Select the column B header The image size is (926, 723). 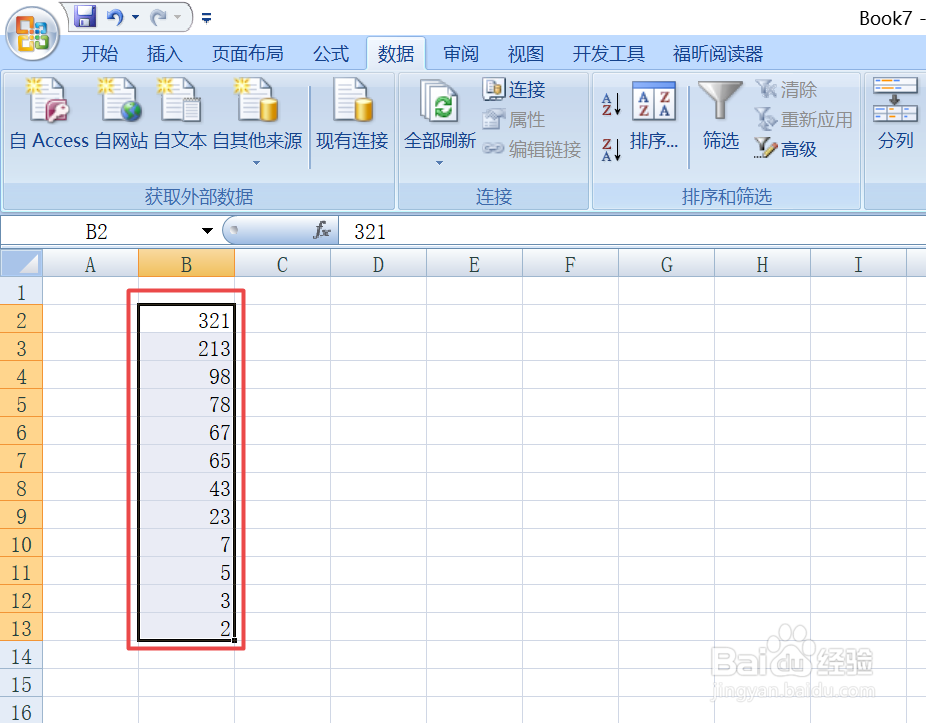coord(187,264)
